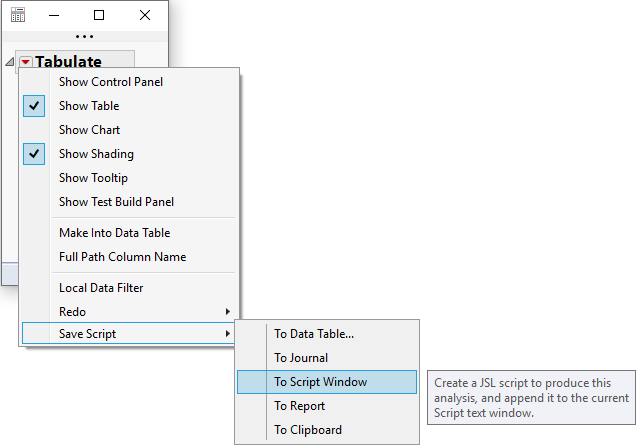Enable Show Control Panel
Screen dimensions: 642x448
click(x=111, y=82)
